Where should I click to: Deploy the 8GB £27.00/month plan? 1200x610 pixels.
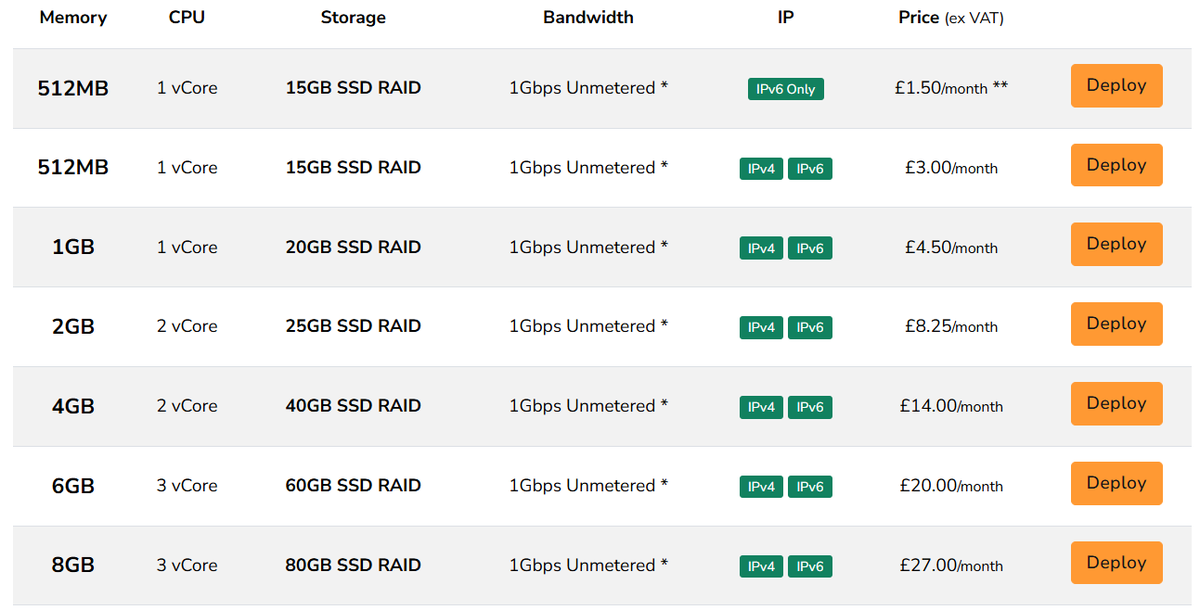click(x=1116, y=562)
